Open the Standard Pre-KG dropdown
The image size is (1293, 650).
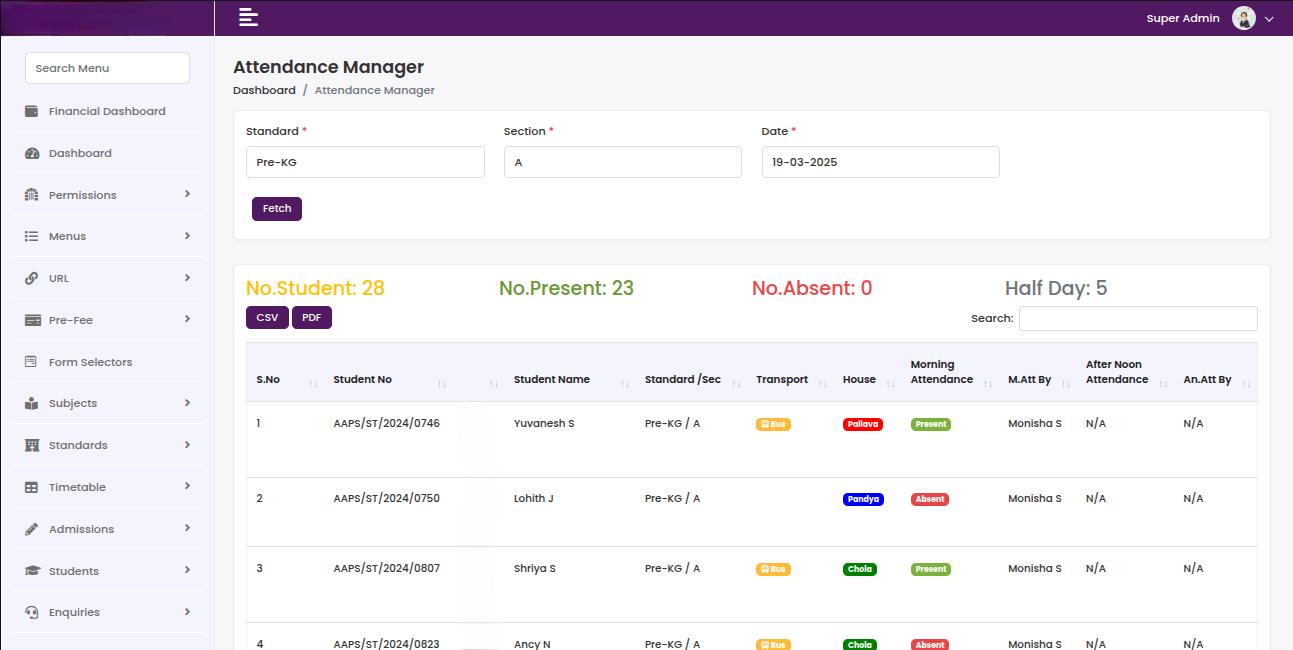click(365, 162)
